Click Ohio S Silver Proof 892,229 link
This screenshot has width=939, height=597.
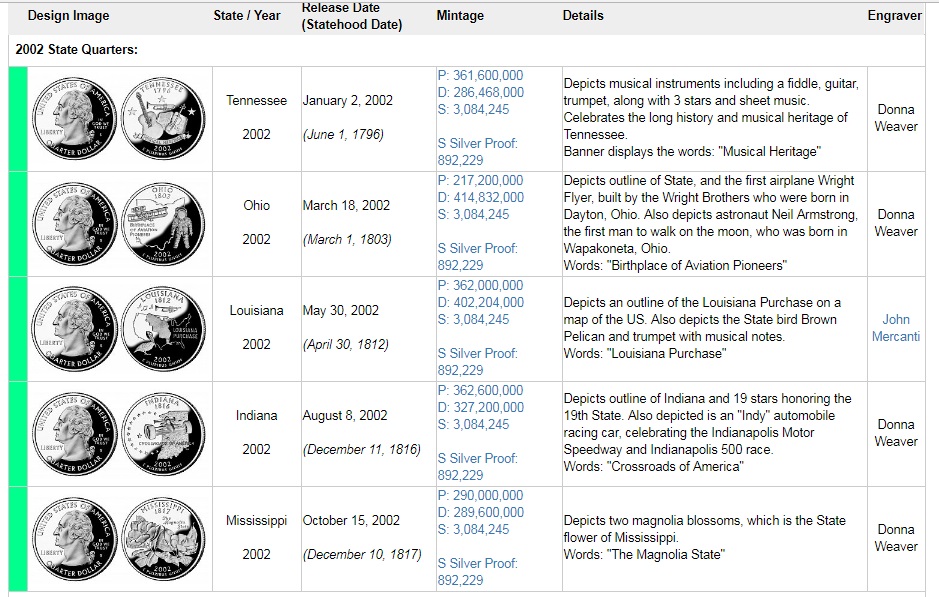tap(477, 256)
